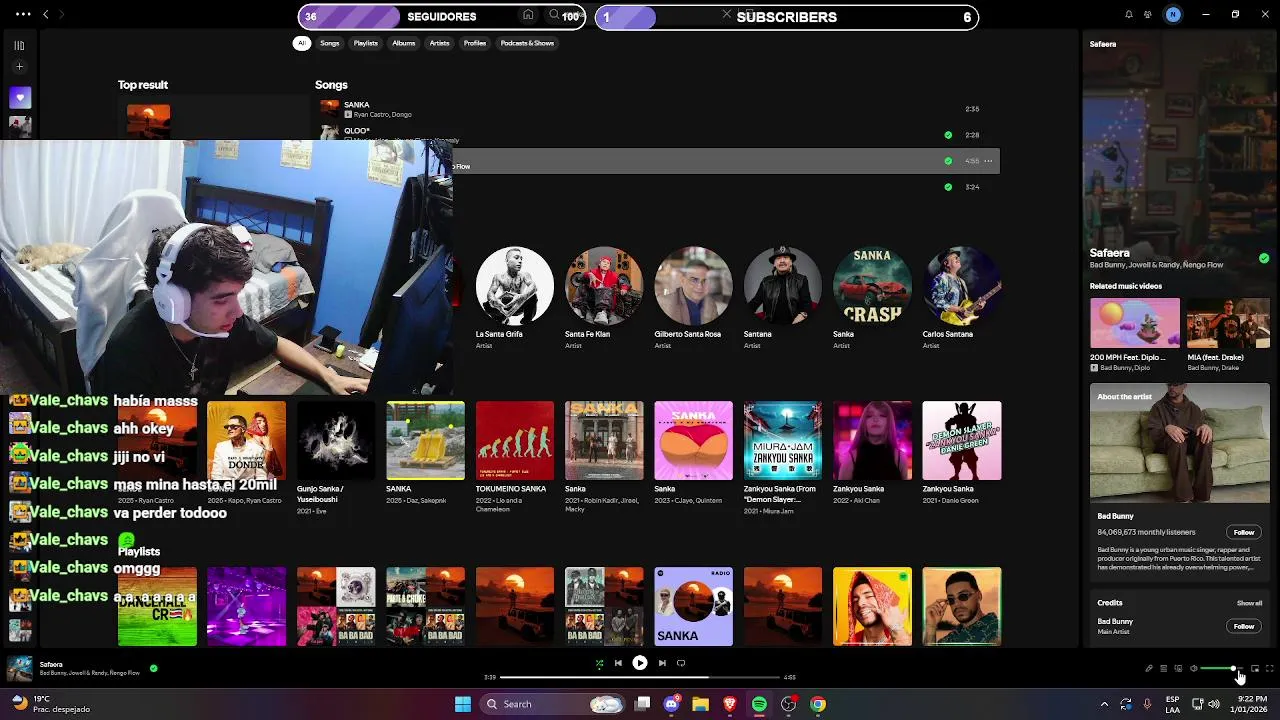Open the notifications bell icon
This screenshot has height=720, width=1280.
point(1129,15)
